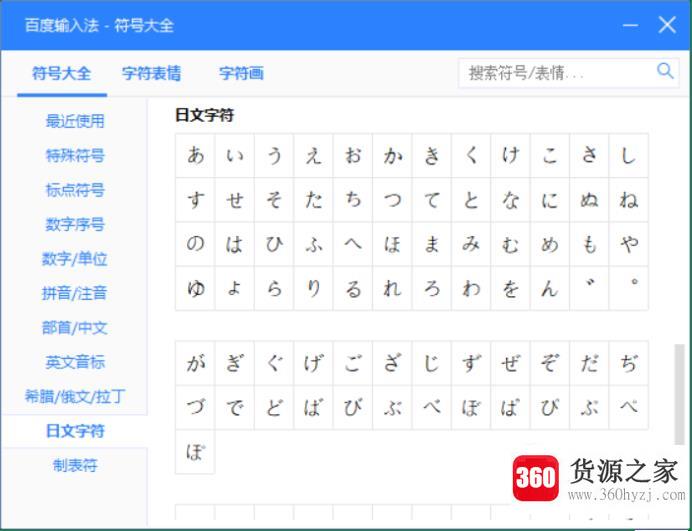The height and width of the screenshot is (531, 692).
Task: Select the か character
Action: [x=392, y=155]
